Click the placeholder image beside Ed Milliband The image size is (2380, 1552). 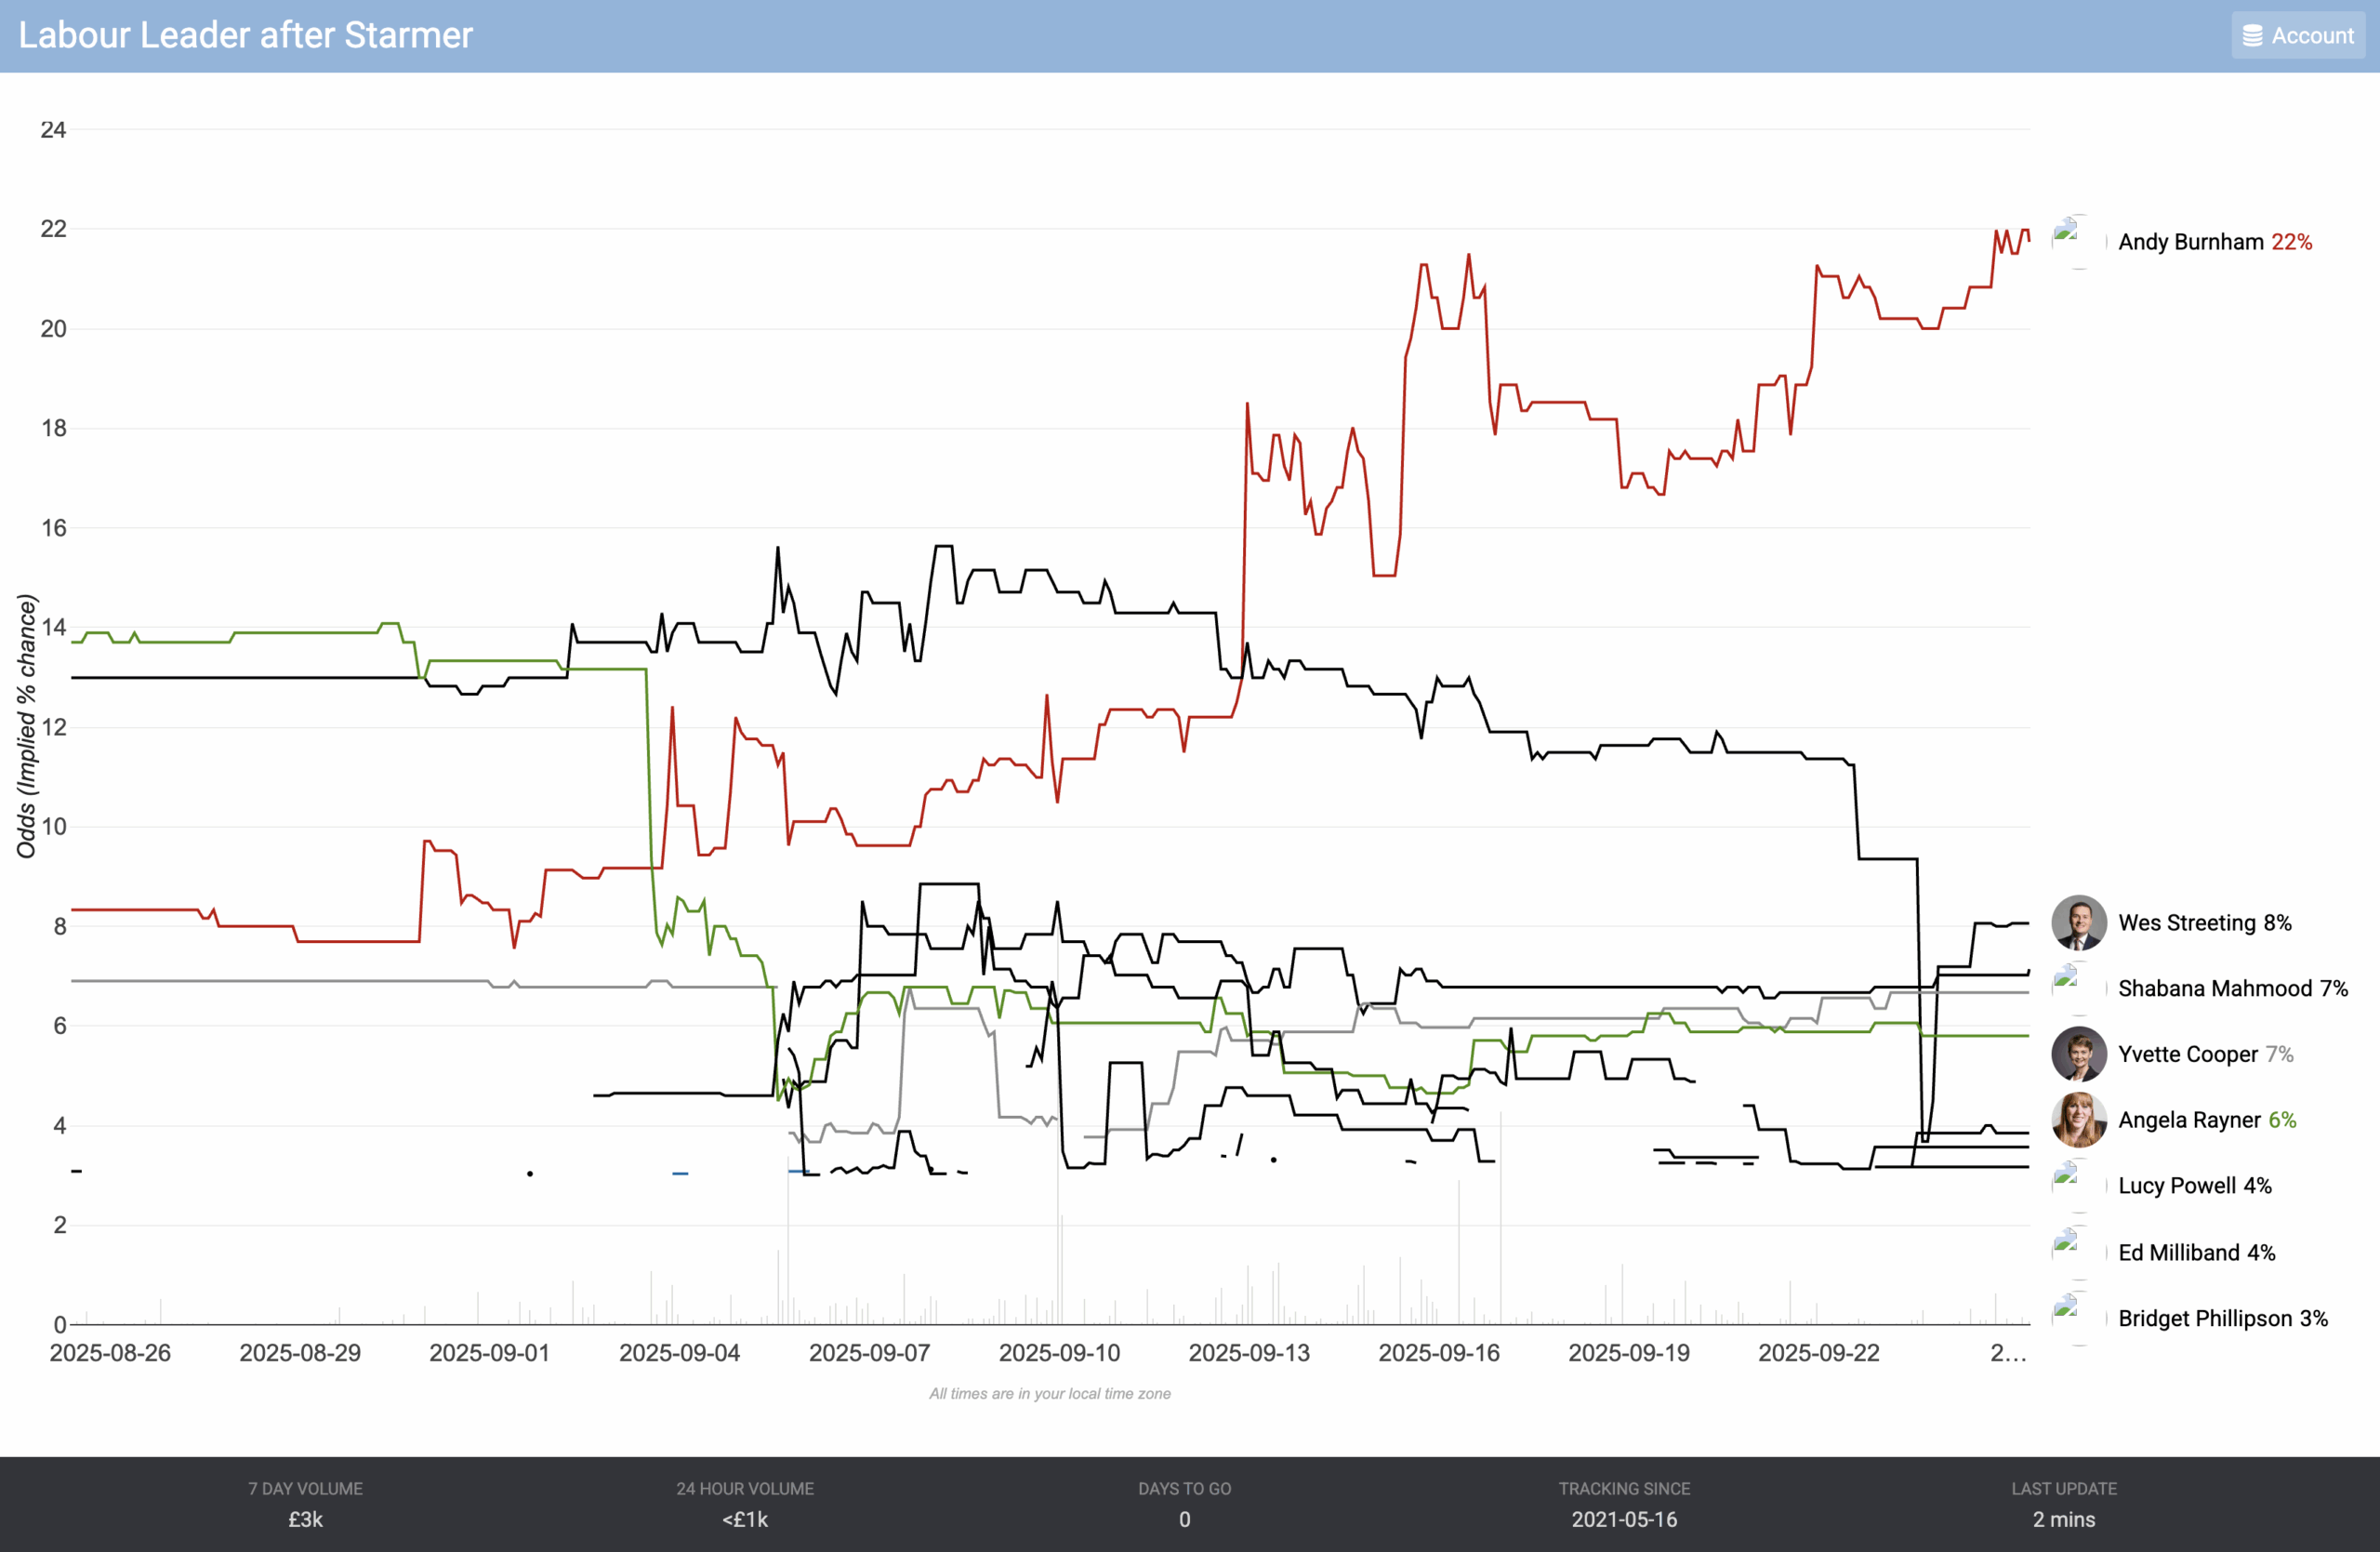tap(2067, 1244)
